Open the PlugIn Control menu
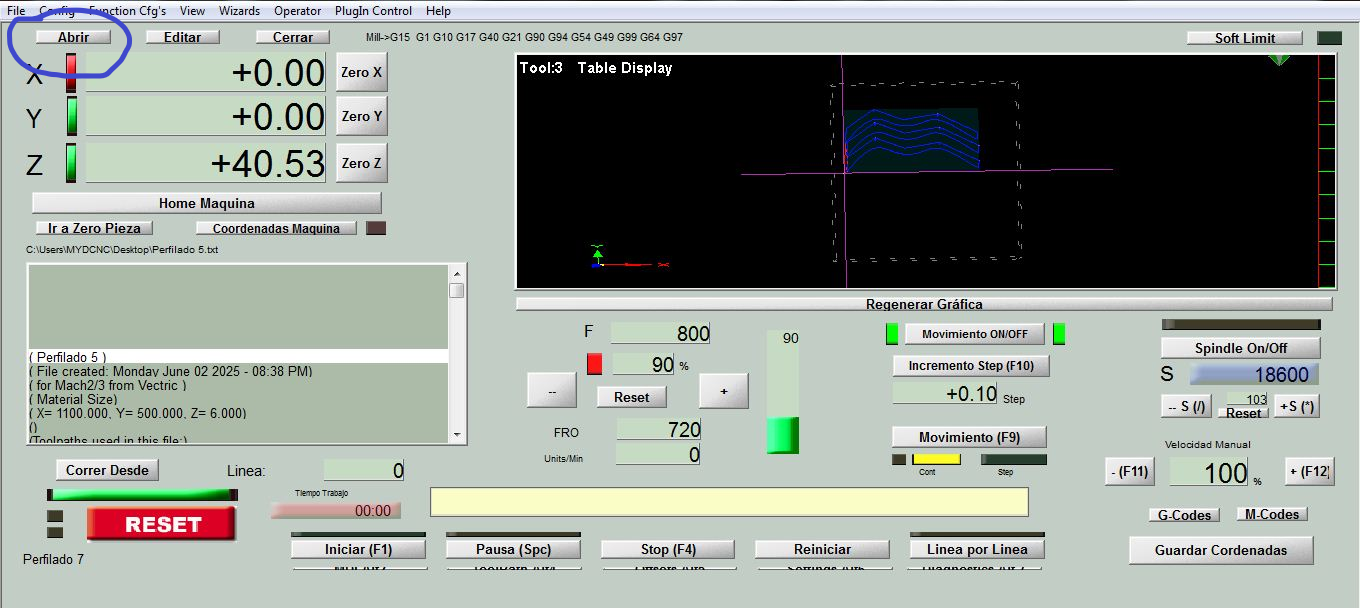 (x=373, y=11)
